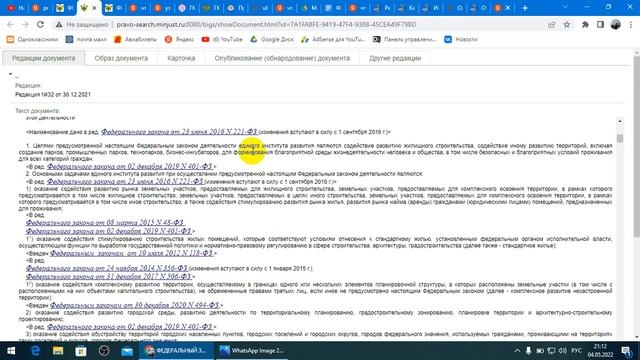Switch to Редакции документа tab
The width and height of the screenshot is (640, 360).
[x=44, y=58]
